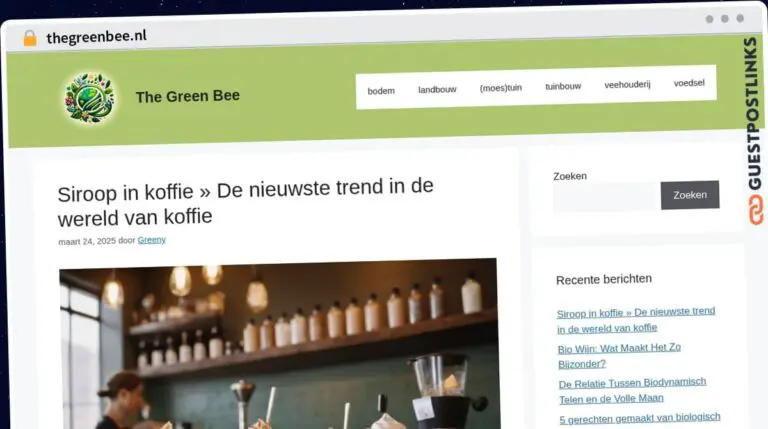
Task: Open De Relatie Tussen Biodynamisch Telen link
Action: pos(632,390)
